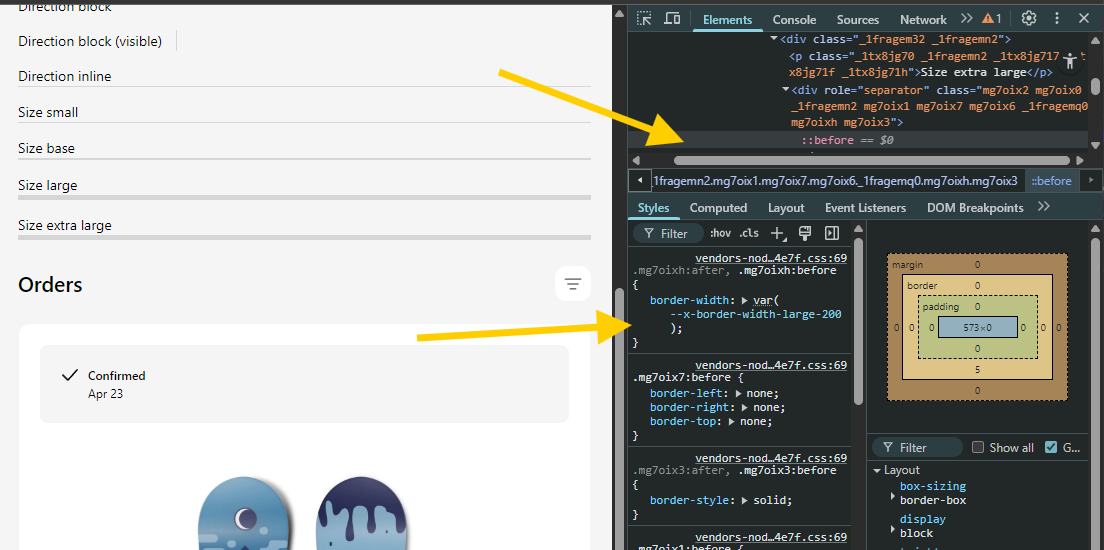Viewport: 1104px width, 550px height.
Task: Expand the border-right shorthand value
Action: click(746, 408)
